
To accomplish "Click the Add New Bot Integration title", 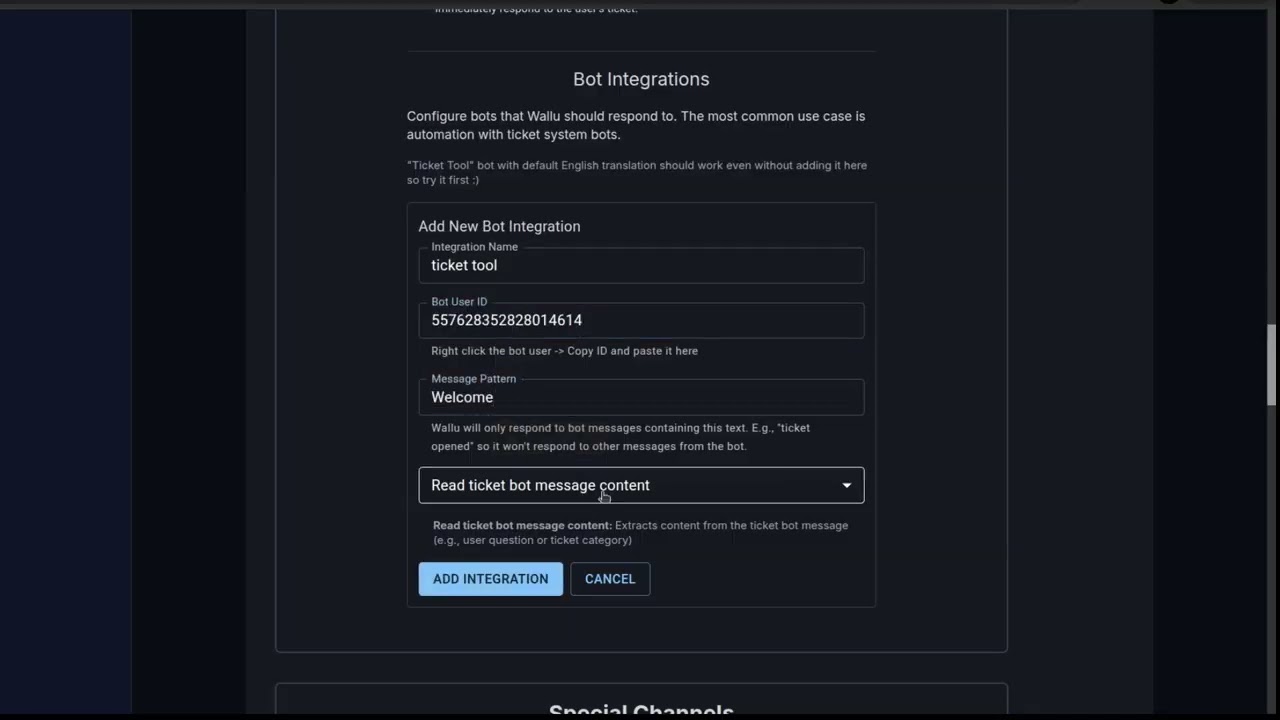I will [x=499, y=226].
